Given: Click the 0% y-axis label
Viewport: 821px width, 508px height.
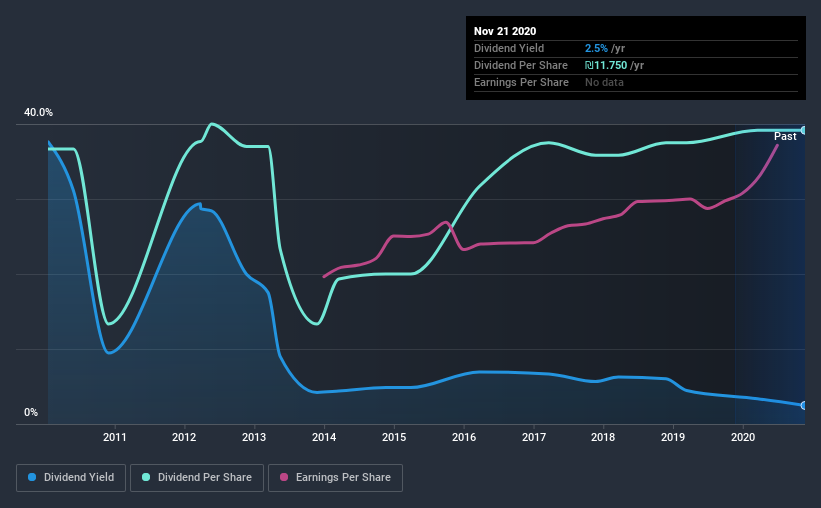Looking at the screenshot, I should 31,413.
